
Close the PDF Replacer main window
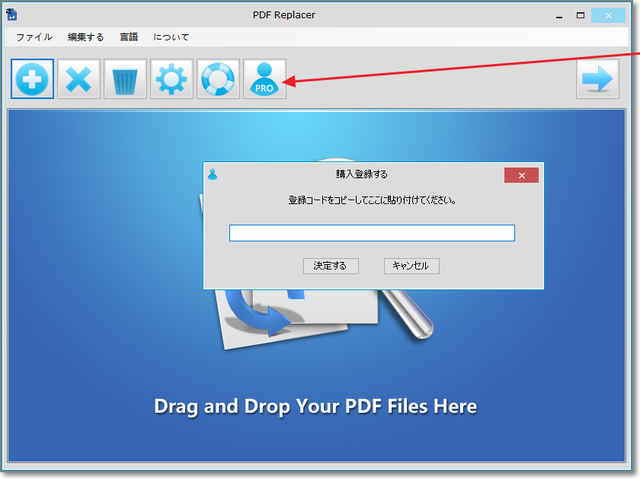pos(611,16)
